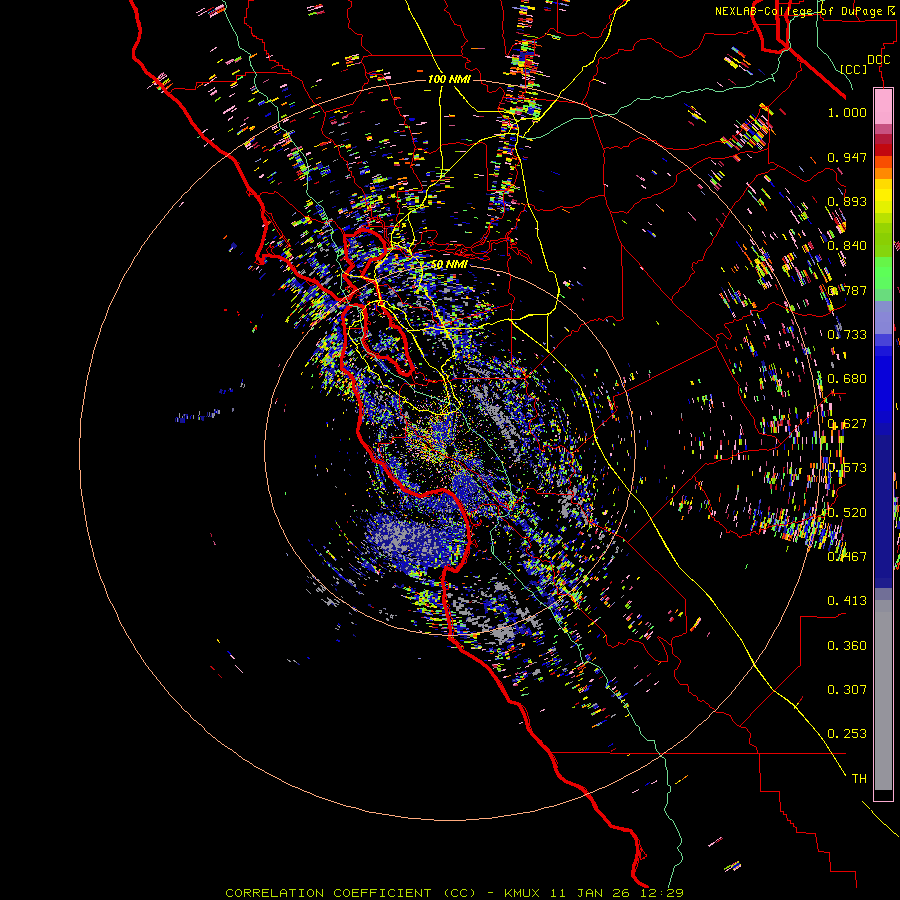
Task: Click the 100 NMI range ring label
Action: coord(449,79)
